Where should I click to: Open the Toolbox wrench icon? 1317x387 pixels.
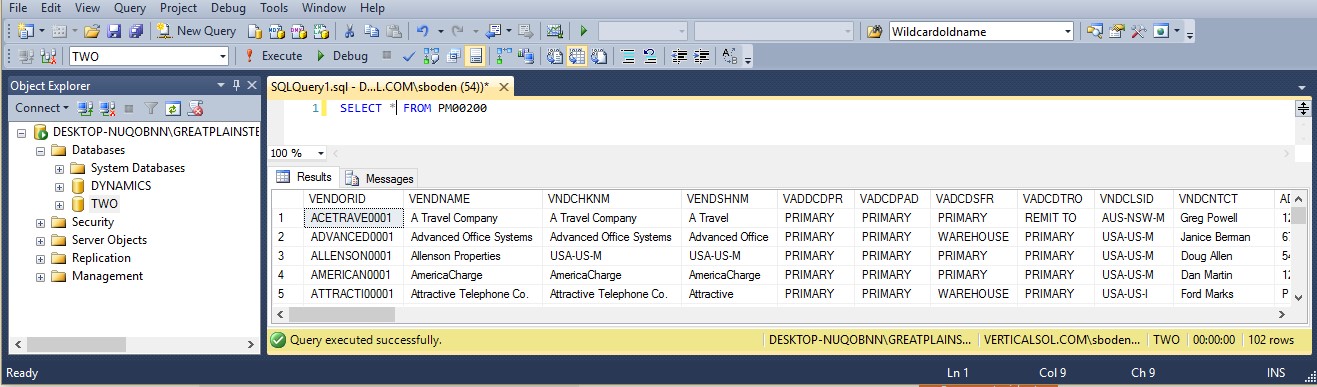click(x=1138, y=31)
